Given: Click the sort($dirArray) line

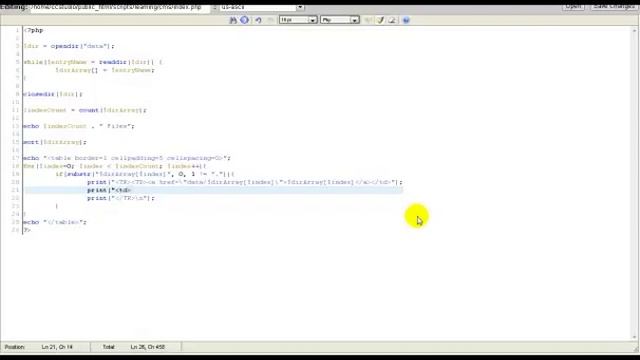Looking at the screenshot, I should click(x=55, y=142).
